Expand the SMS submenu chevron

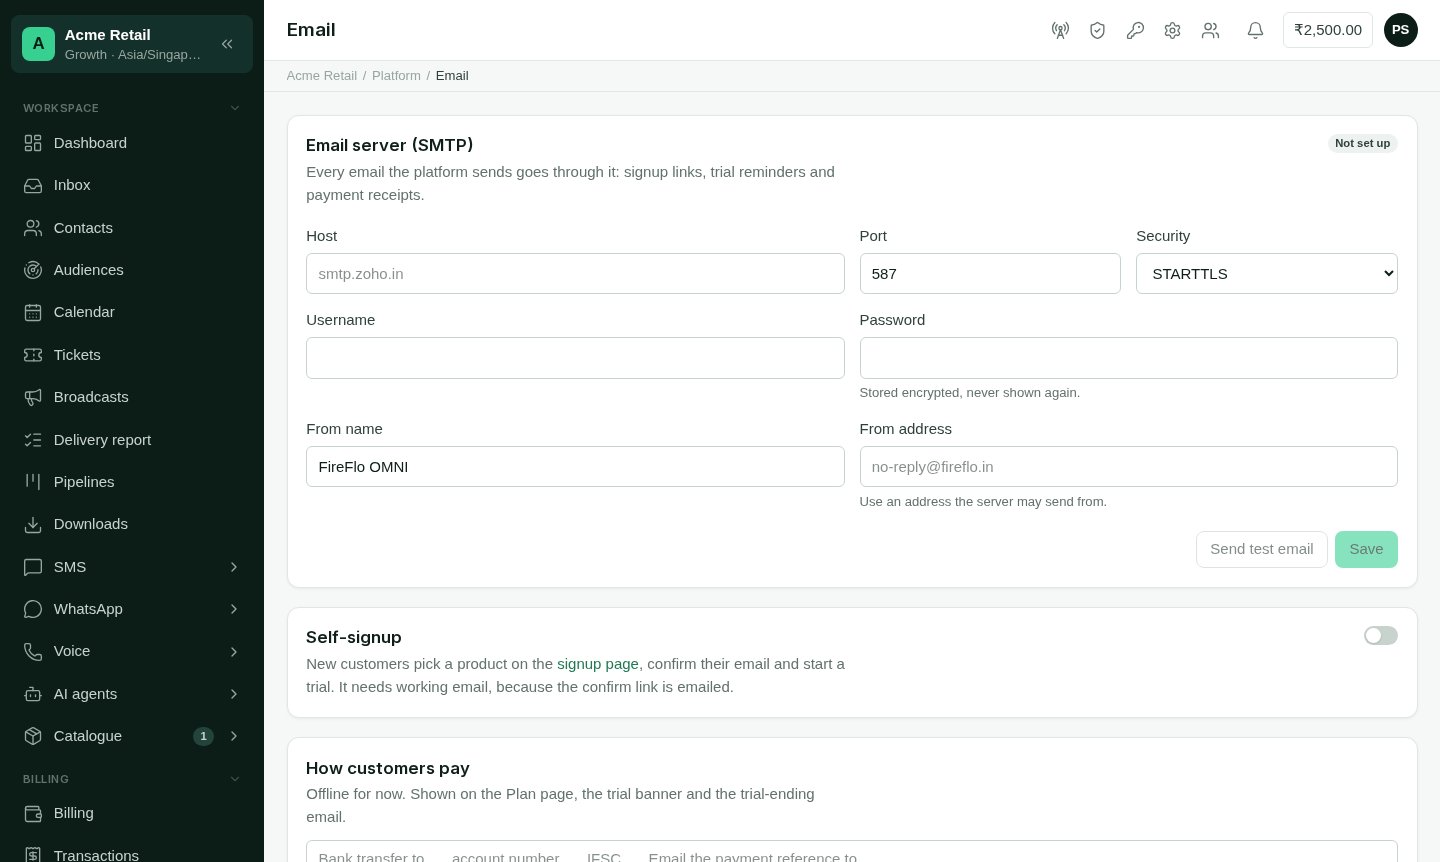point(234,567)
